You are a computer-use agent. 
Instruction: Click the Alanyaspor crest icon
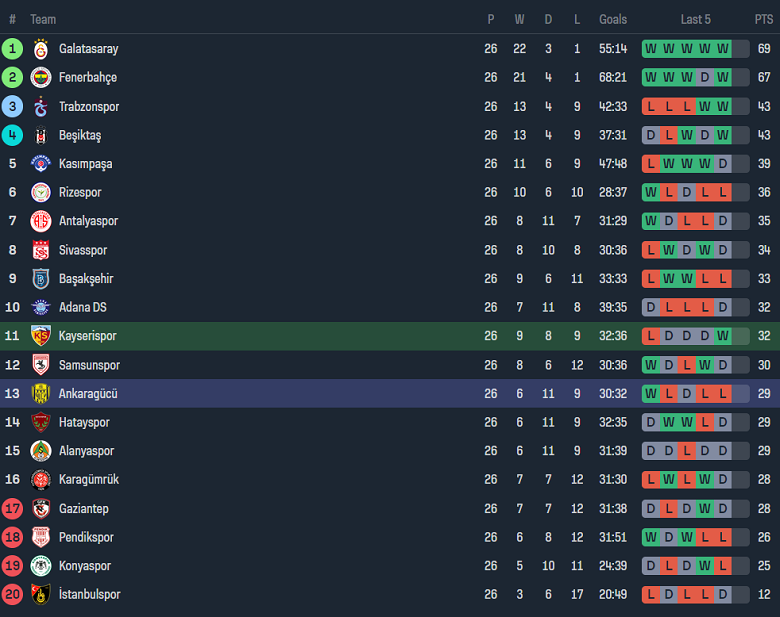41,451
